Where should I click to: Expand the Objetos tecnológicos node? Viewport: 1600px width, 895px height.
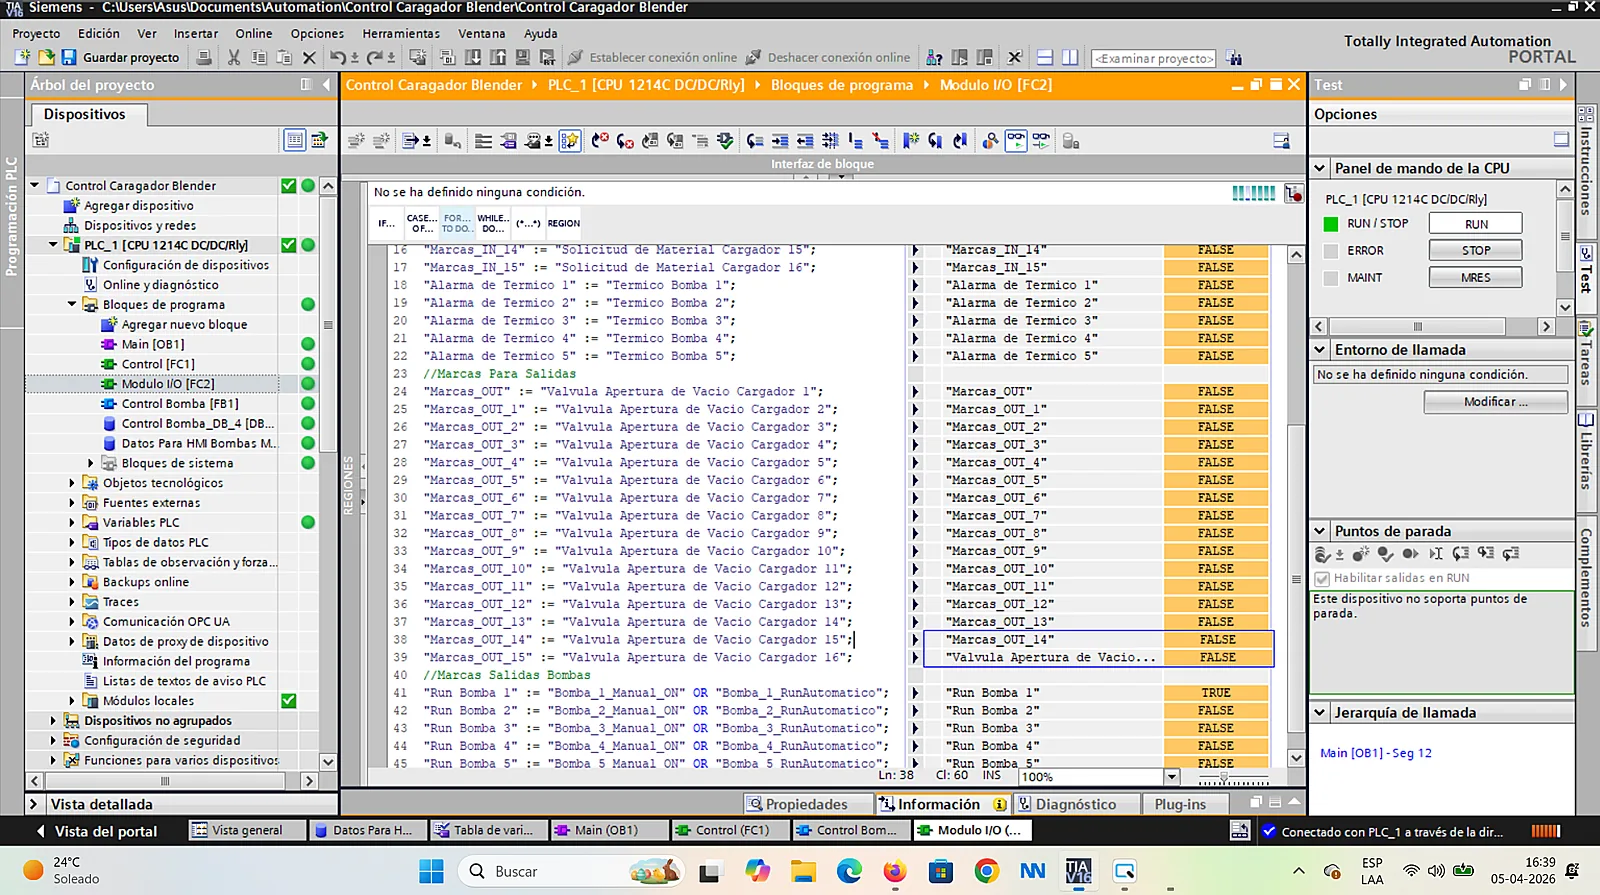pyautogui.click(x=72, y=483)
